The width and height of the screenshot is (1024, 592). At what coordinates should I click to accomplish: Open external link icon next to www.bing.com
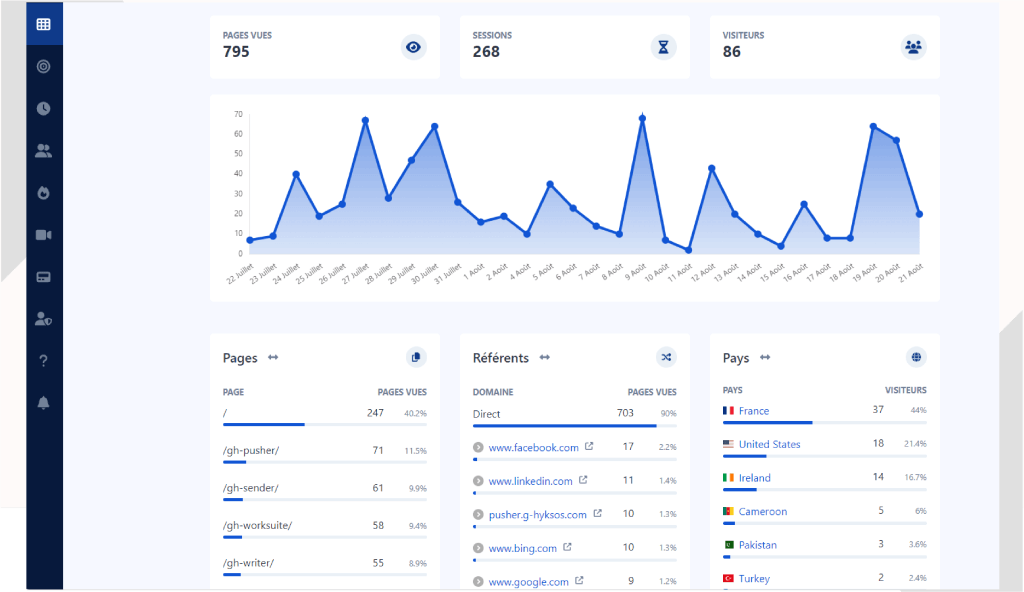(x=568, y=547)
